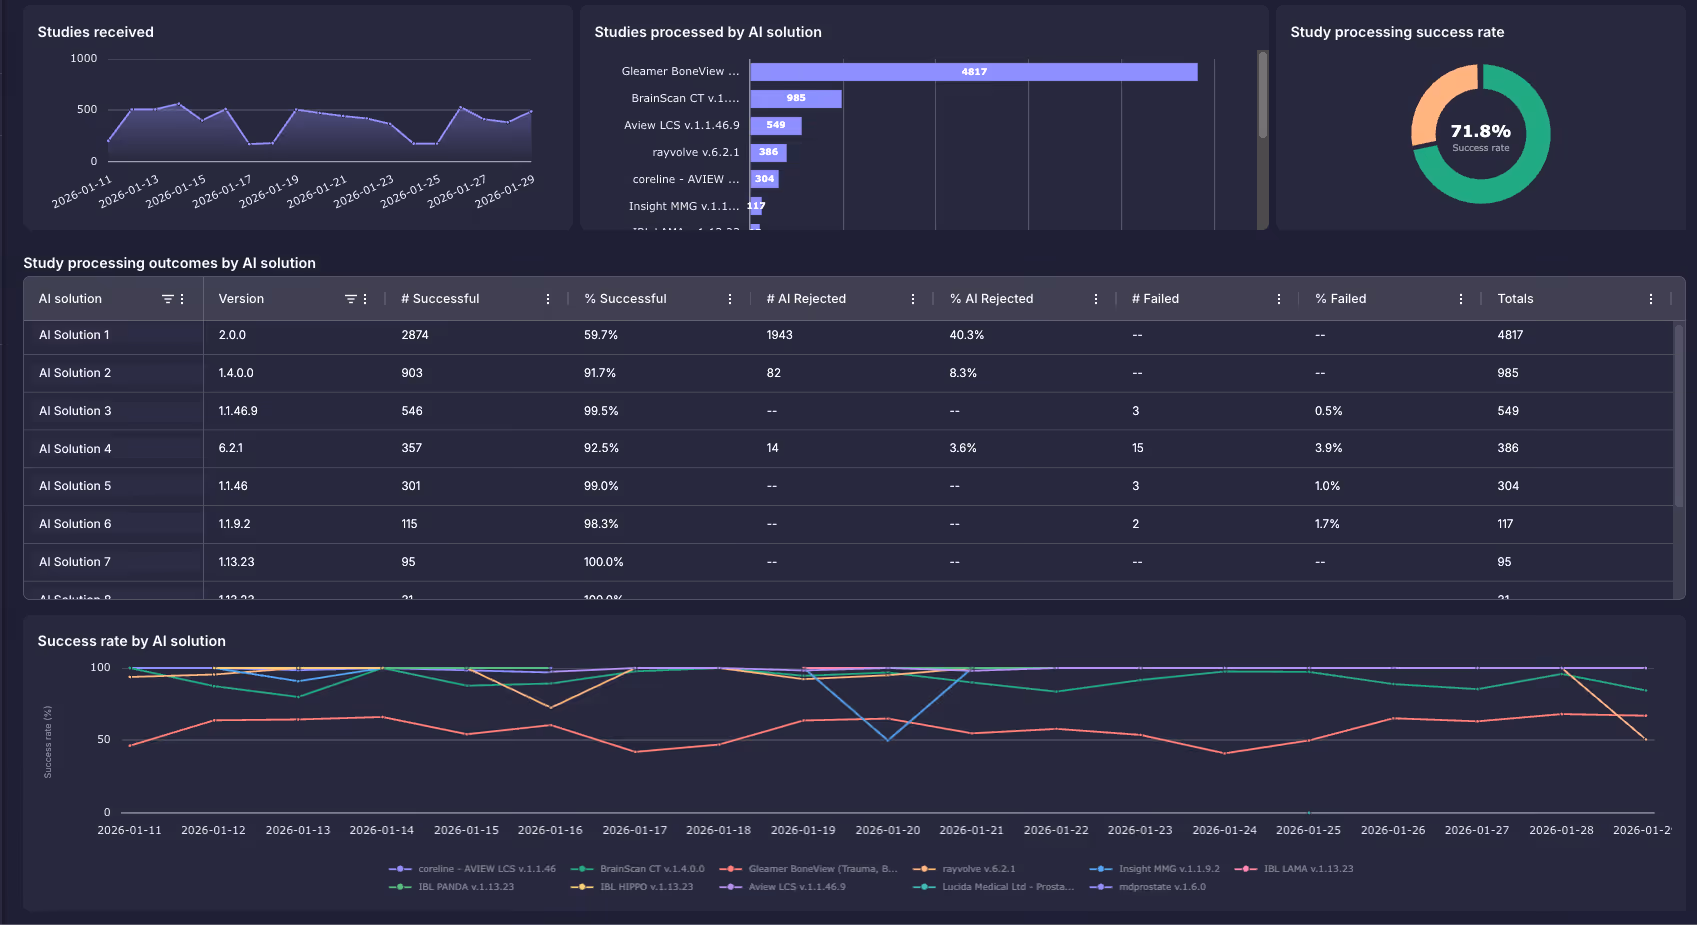Screen dimensions: 1697x925
Task: Sort by the # Successful header label
Action: click(x=440, y=299)
